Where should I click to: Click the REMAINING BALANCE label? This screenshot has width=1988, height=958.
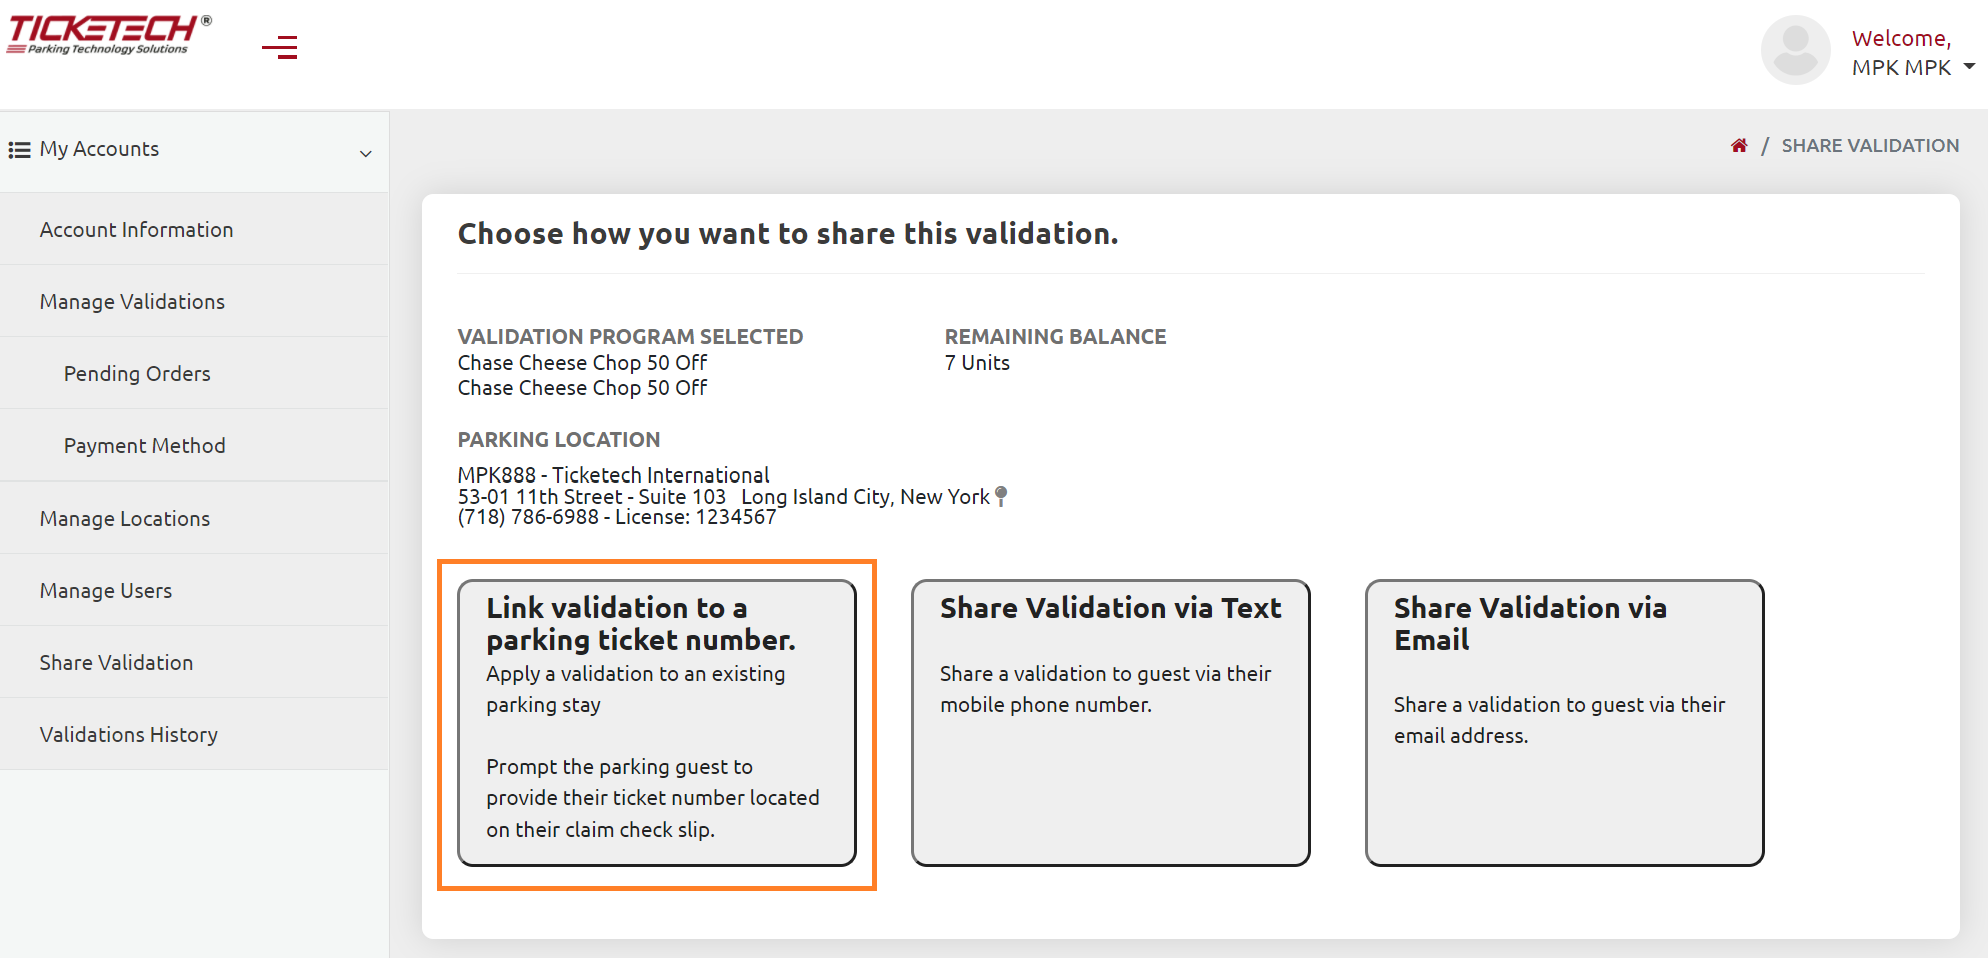(1055, 337)
